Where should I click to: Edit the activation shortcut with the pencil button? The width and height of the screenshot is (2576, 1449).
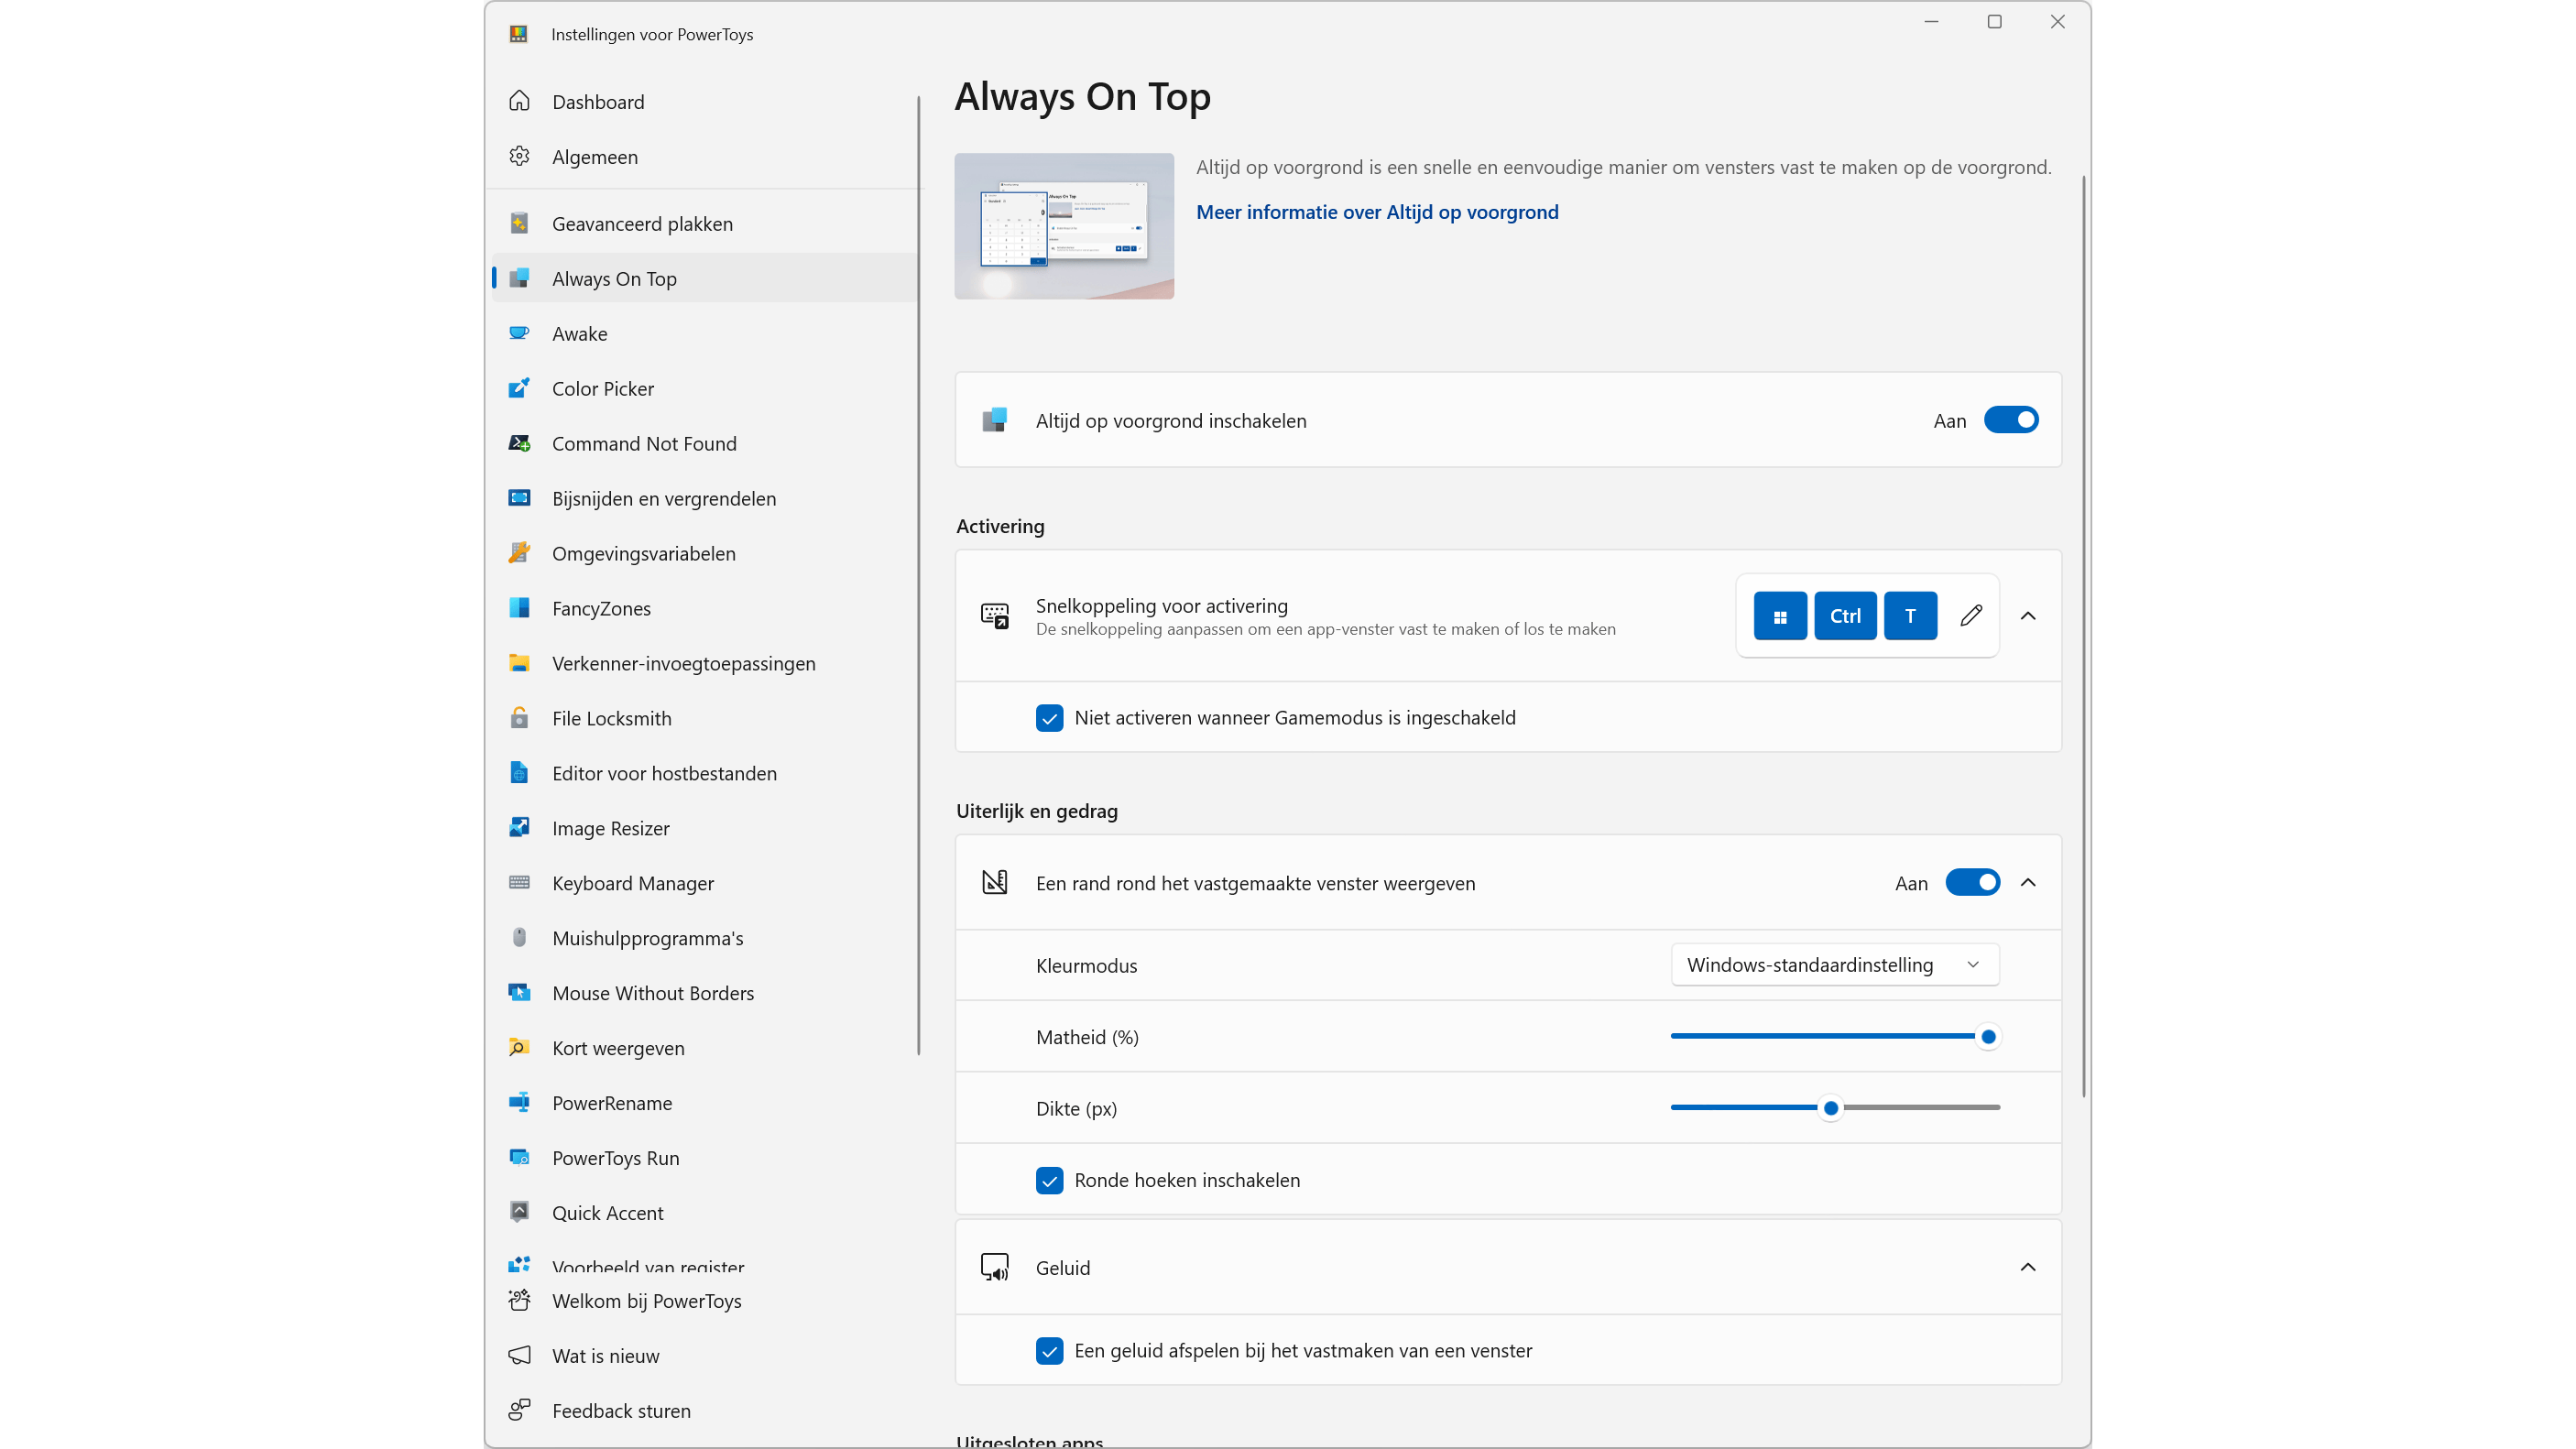pos(1971,615)
